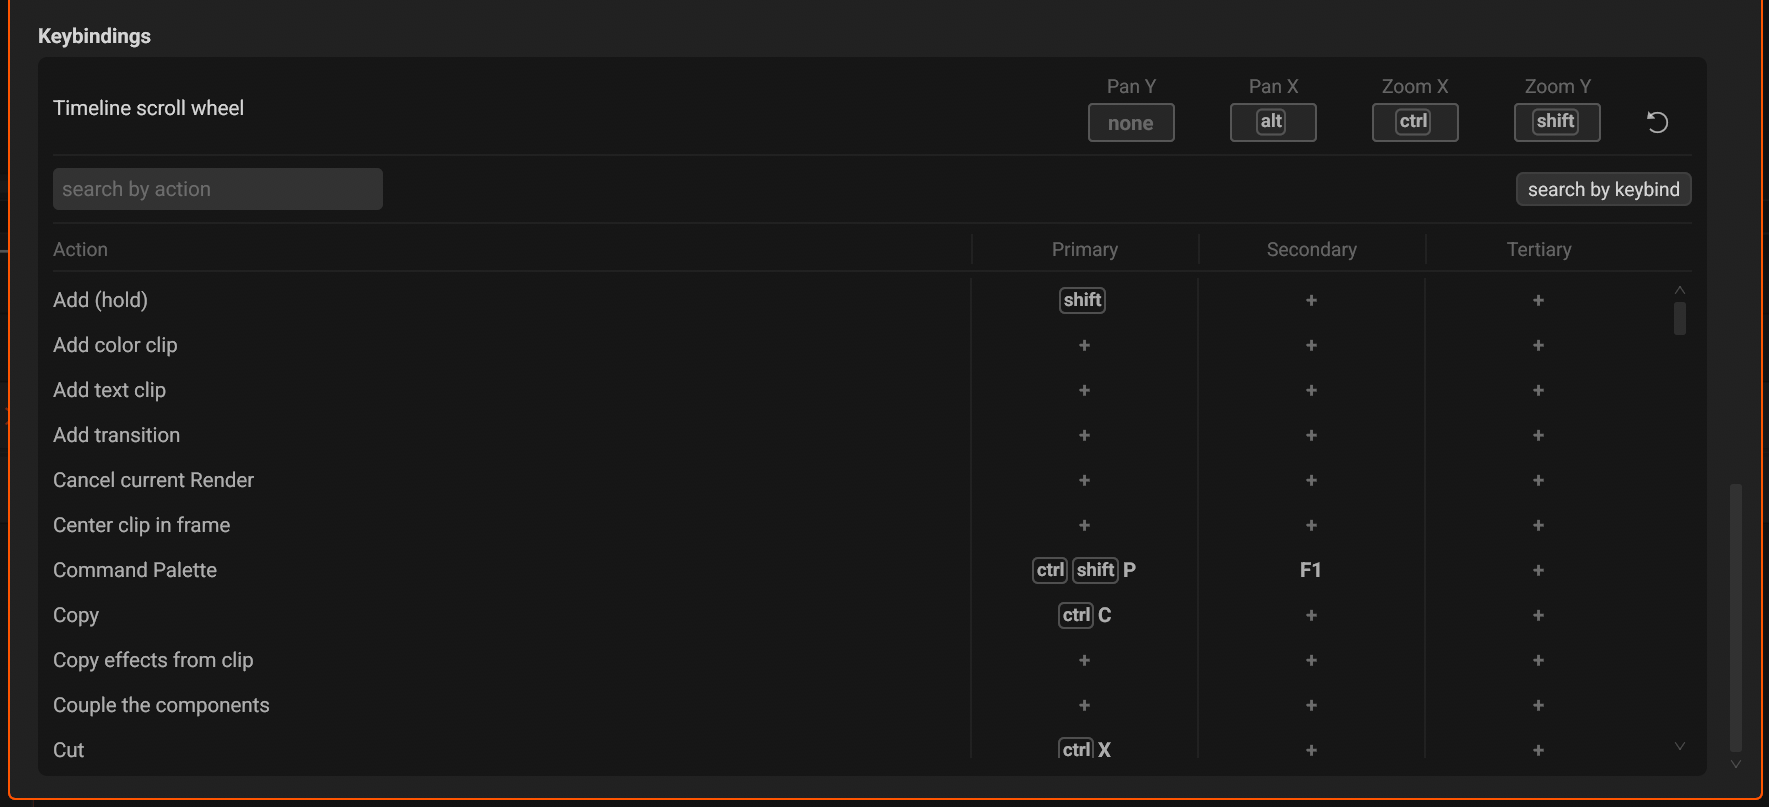Add tertiary keybind for Add (hold)
Image resolution: width=1769 pixels, height=807 pixels.
[x=1538, y=300]
